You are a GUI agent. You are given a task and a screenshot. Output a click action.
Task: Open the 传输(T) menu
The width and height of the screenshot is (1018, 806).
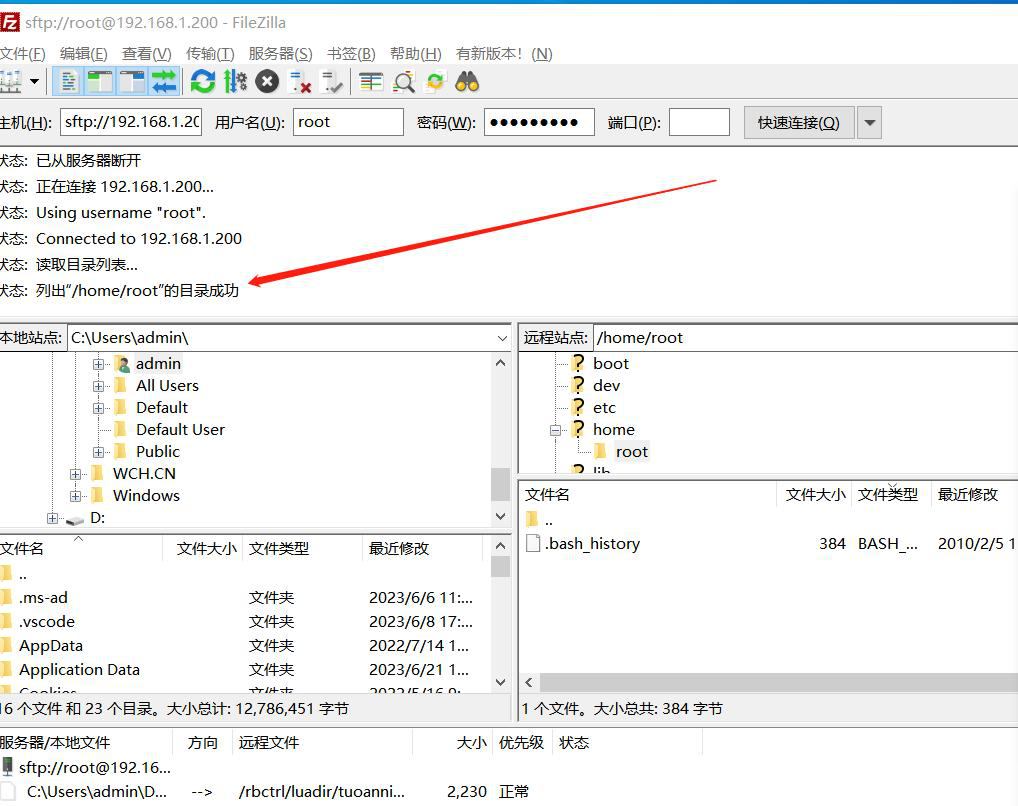click(x=210, y=54)
